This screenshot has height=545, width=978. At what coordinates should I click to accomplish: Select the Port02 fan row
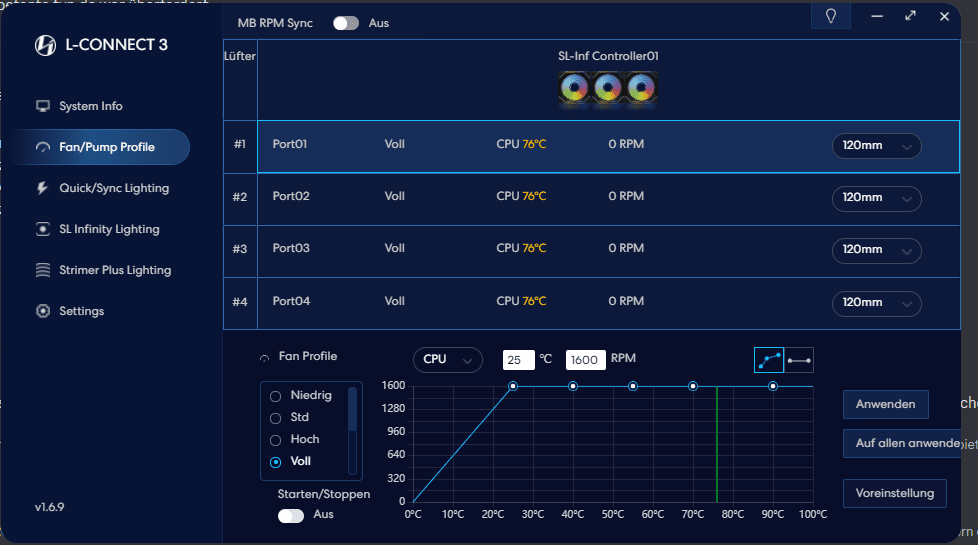tap(608, 199)
